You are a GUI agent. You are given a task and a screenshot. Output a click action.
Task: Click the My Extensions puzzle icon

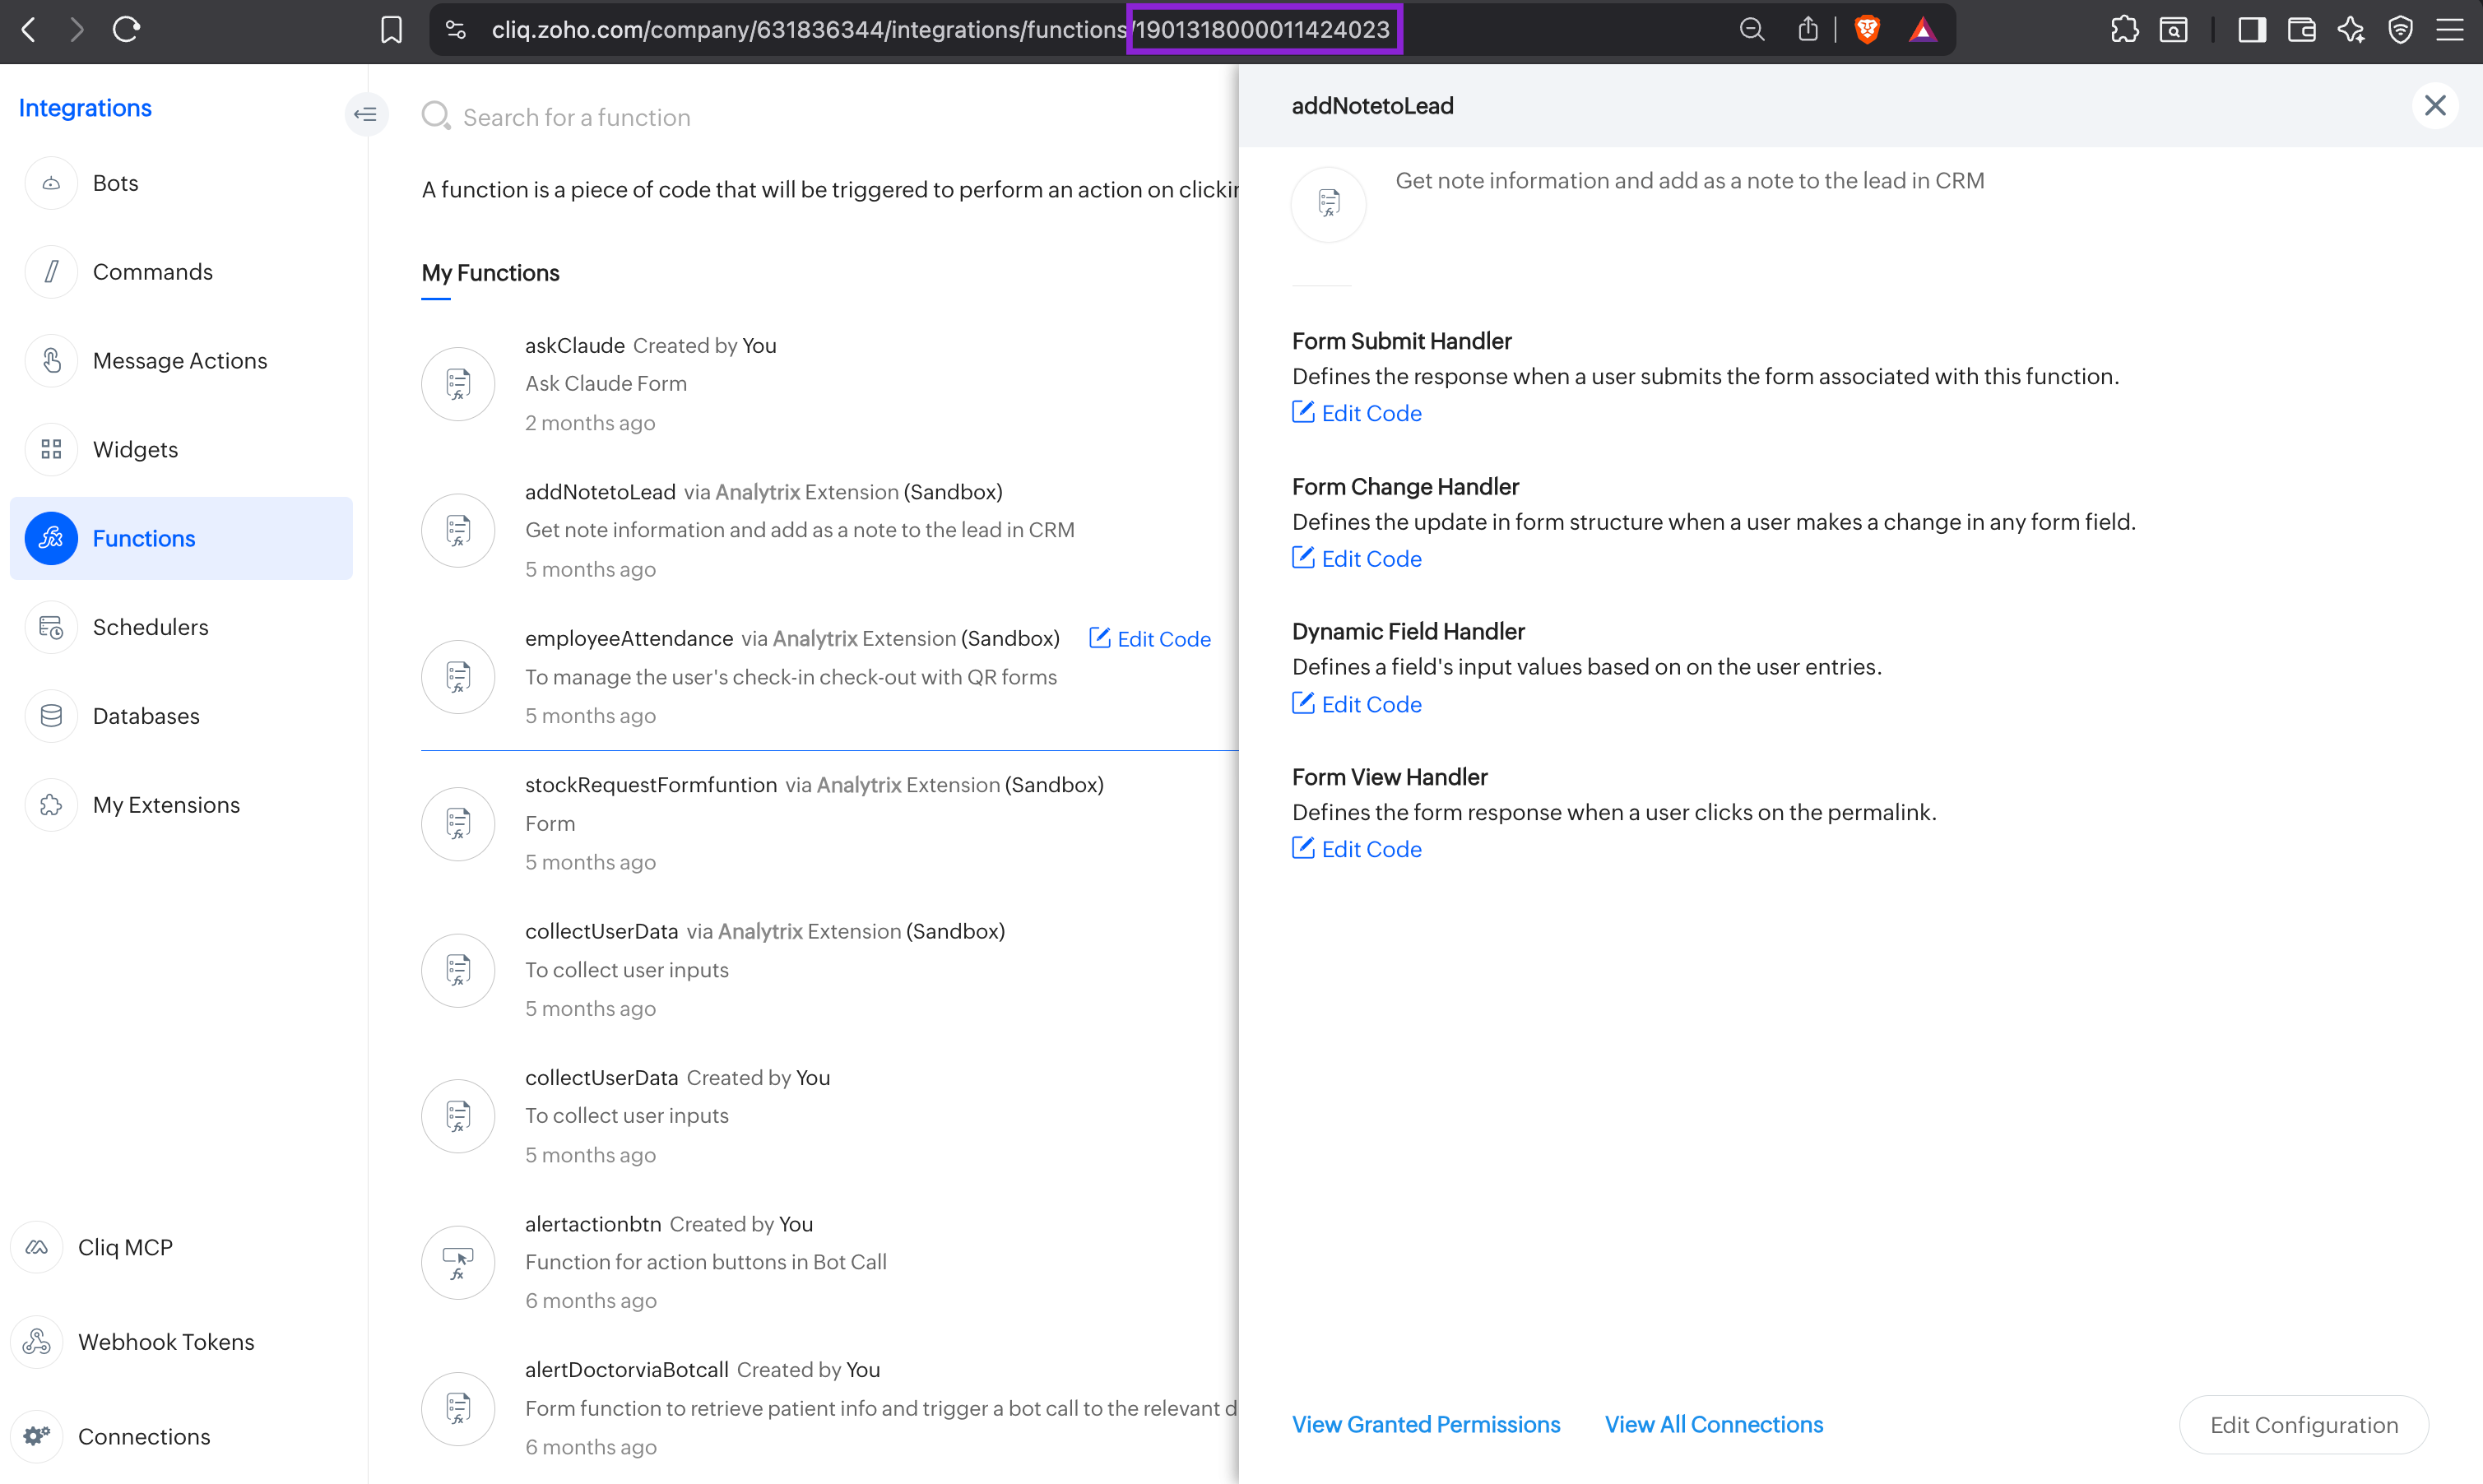pos(51,805)
